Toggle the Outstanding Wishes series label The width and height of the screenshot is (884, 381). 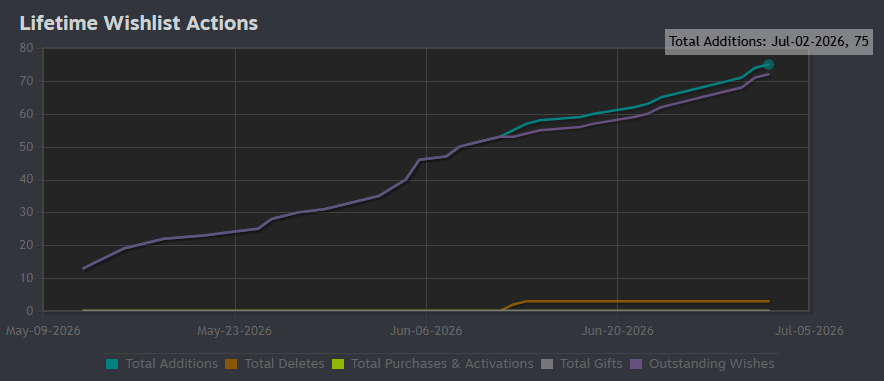711,364
